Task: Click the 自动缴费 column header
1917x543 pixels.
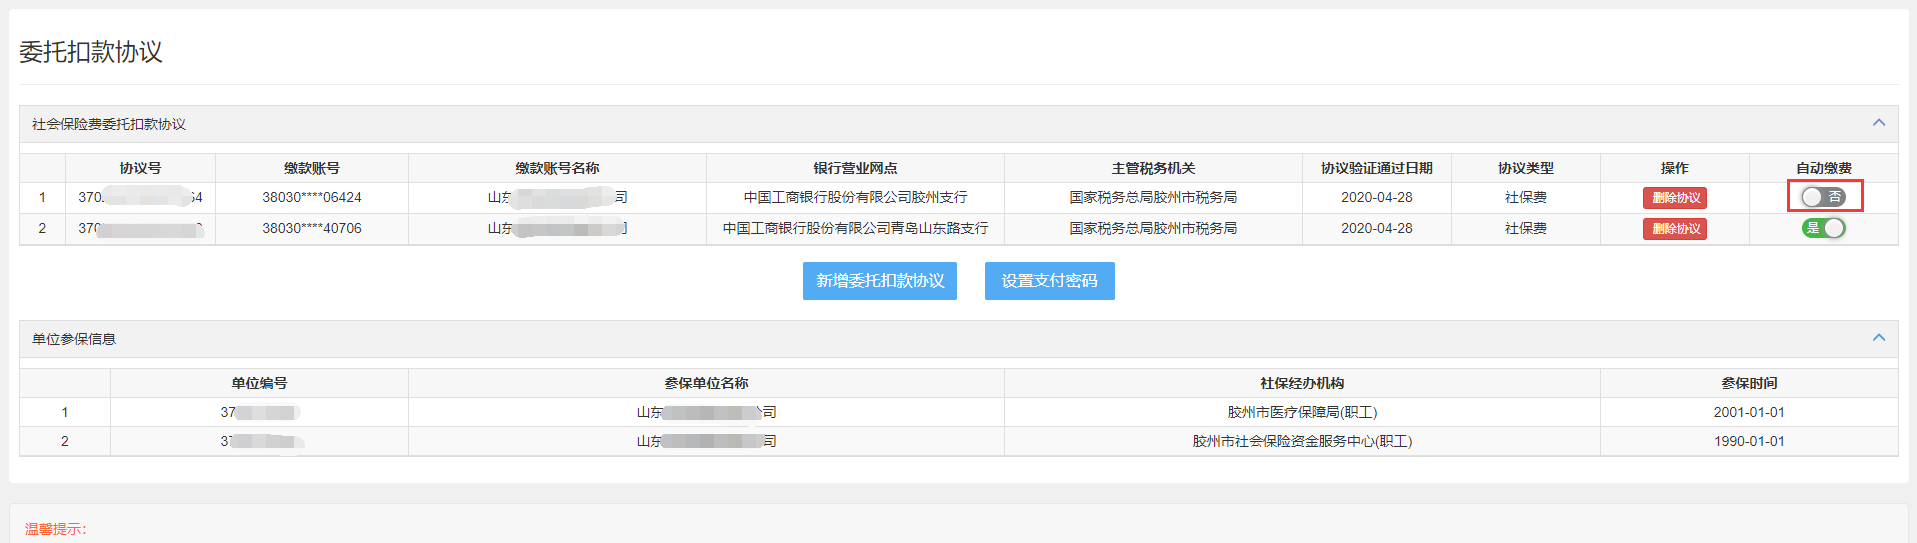Action: (1823, 168)
